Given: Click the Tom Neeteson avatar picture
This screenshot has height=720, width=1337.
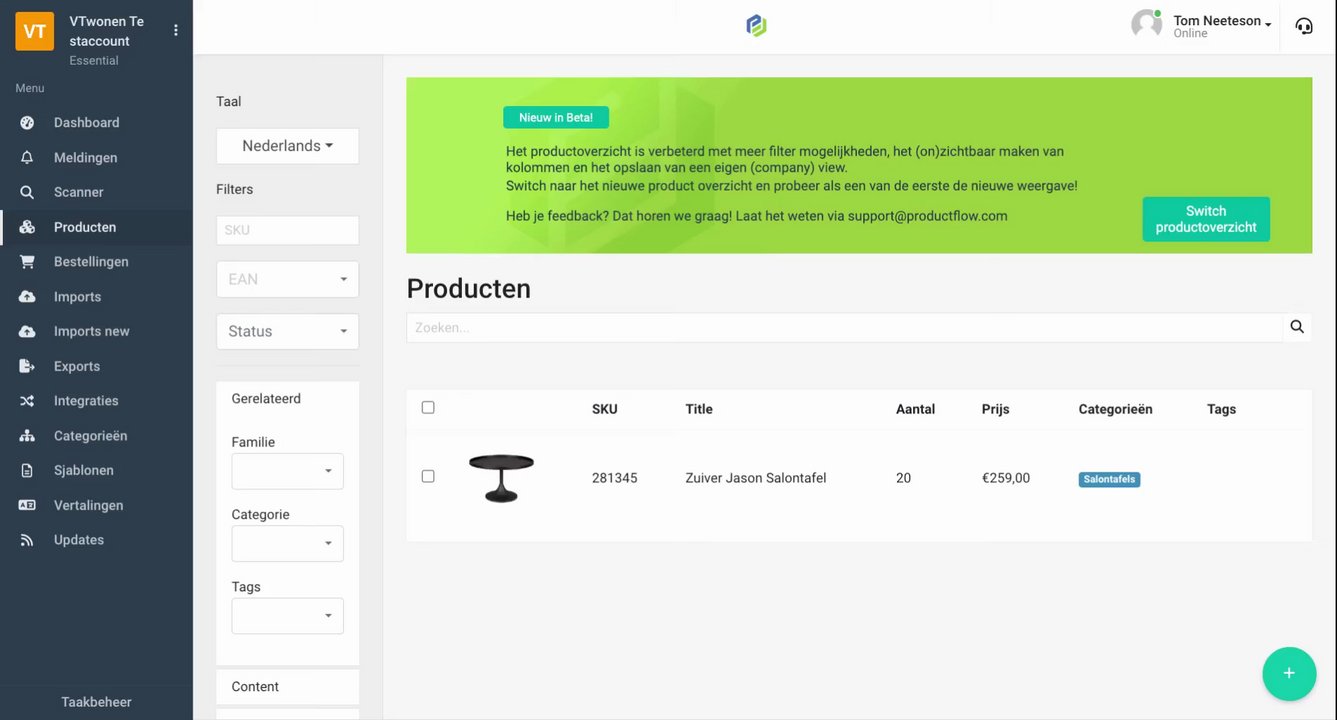Looking at the screenshot, I should [x=1146, y=25].
